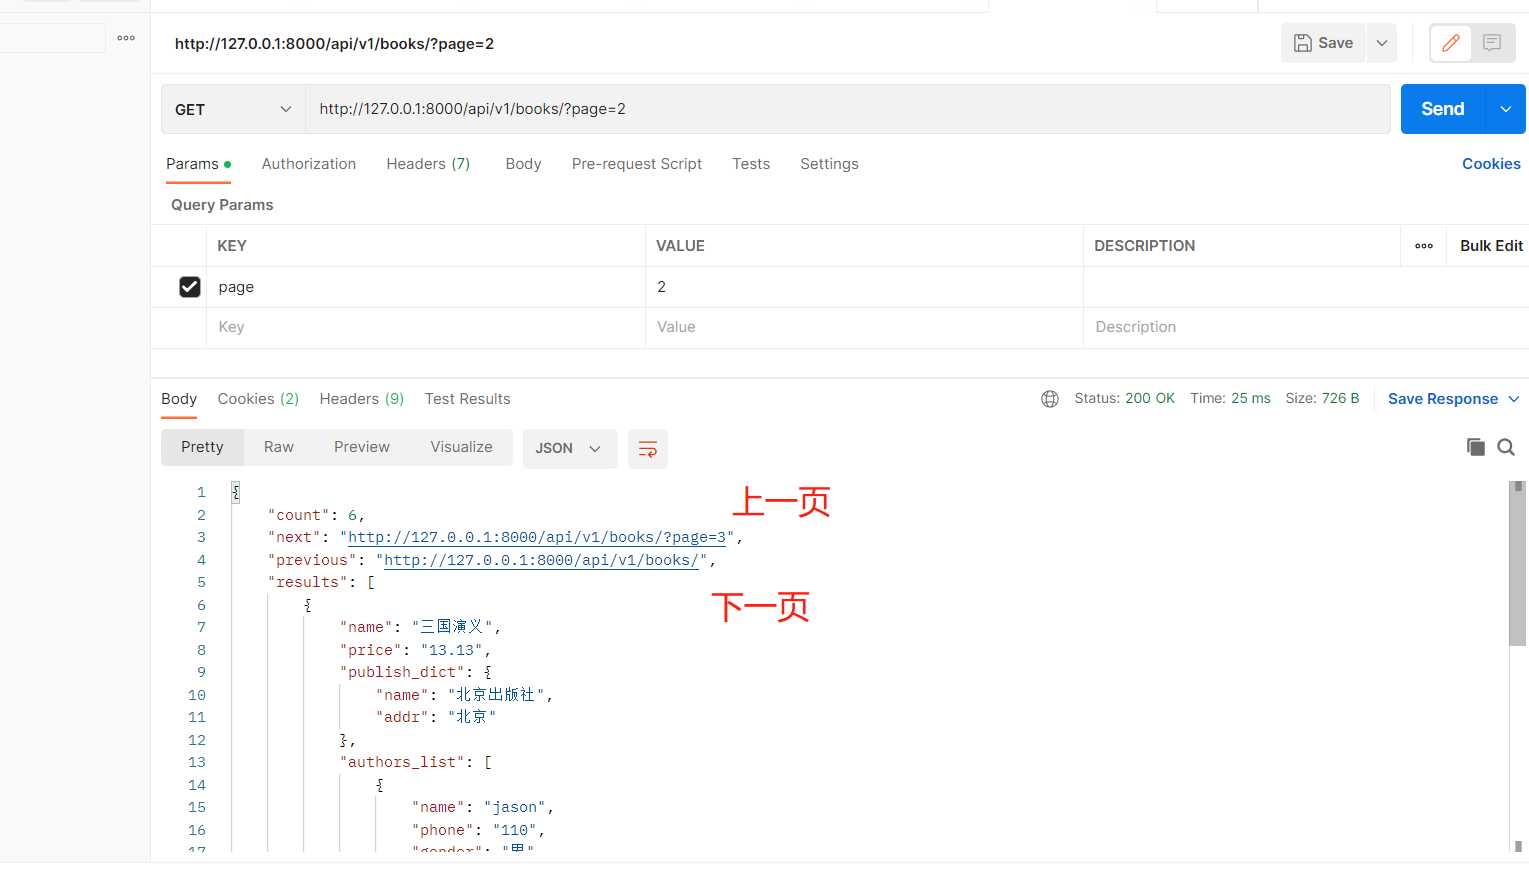Switch to Visualize view
Viewport: 1529px width, 869px height.
click(x=461, y=447)
